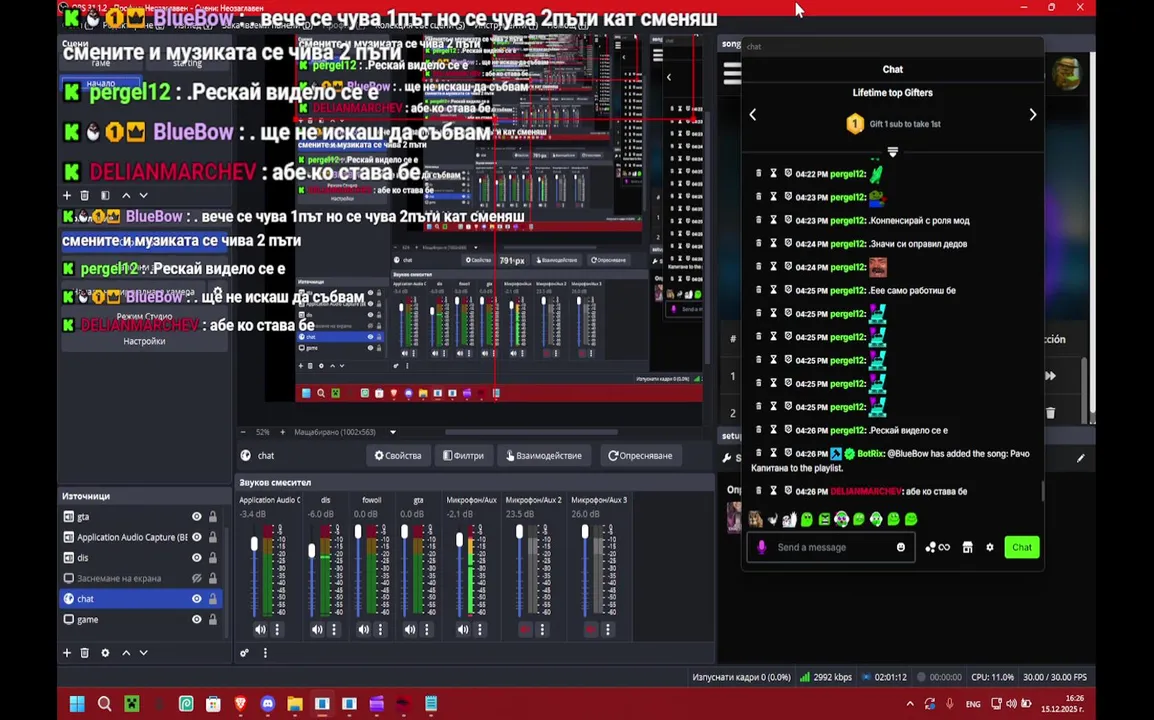1154x720 pixels.
Task: Click Опресняване to refresh the browser source
Action: point(640,456)
